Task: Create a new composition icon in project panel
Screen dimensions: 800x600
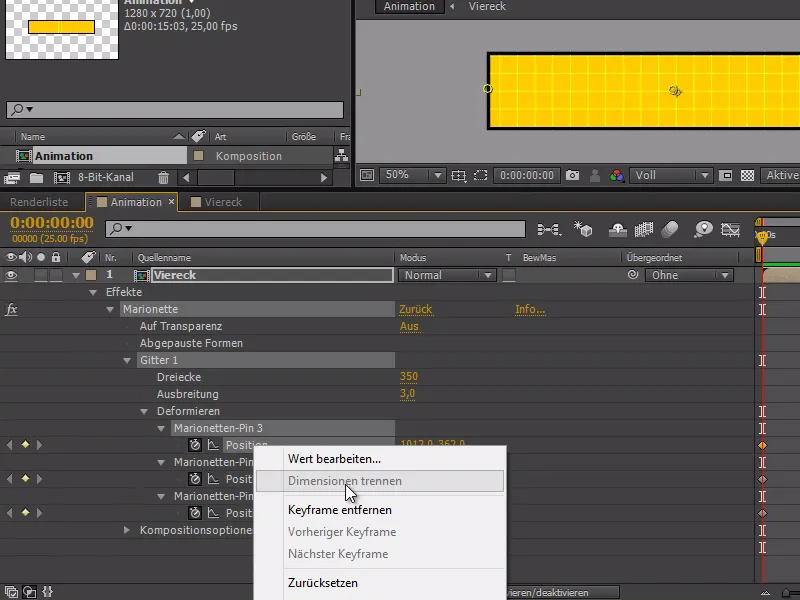Action: point(62,178)
